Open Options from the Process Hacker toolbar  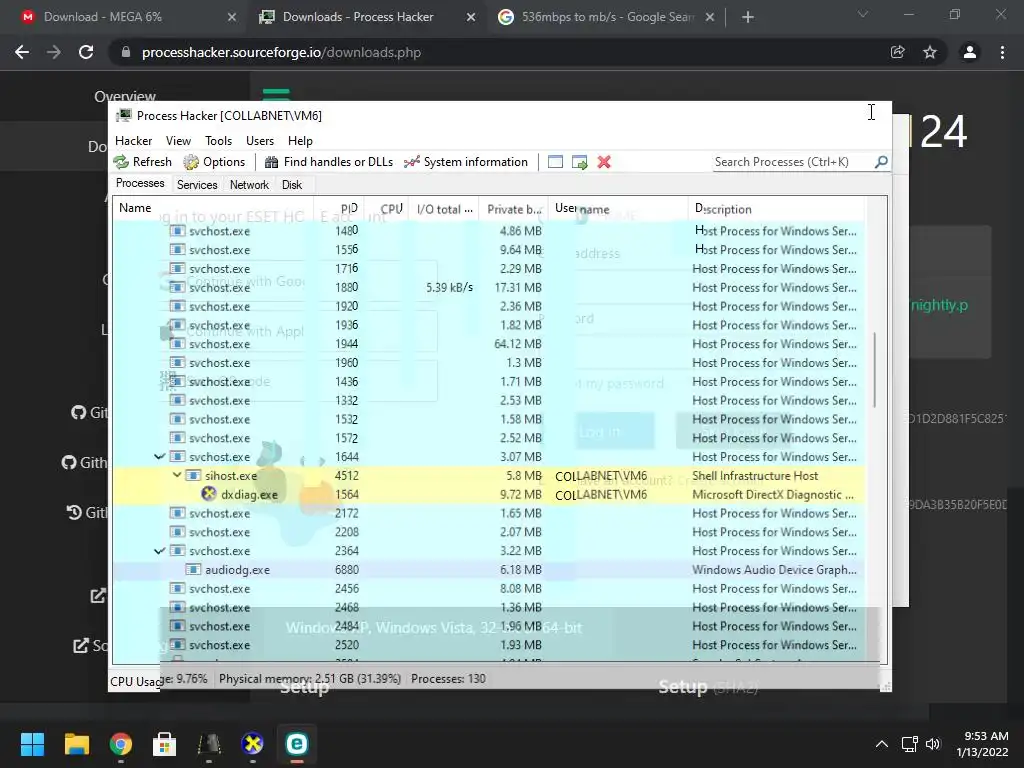click(214, 162)
